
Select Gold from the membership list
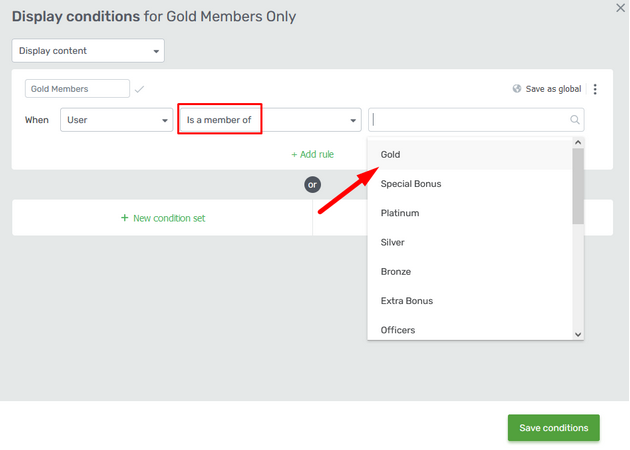[470, 154]
